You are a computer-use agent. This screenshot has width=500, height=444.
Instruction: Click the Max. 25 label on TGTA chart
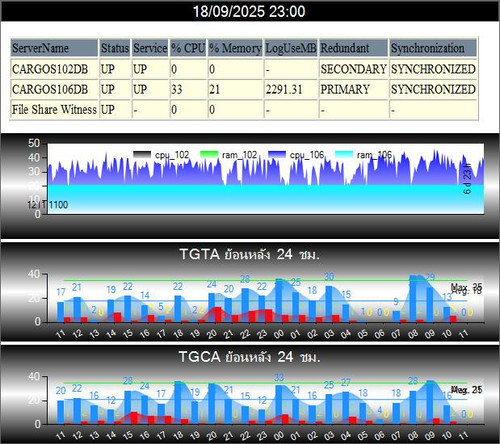(x=466, y=287)
